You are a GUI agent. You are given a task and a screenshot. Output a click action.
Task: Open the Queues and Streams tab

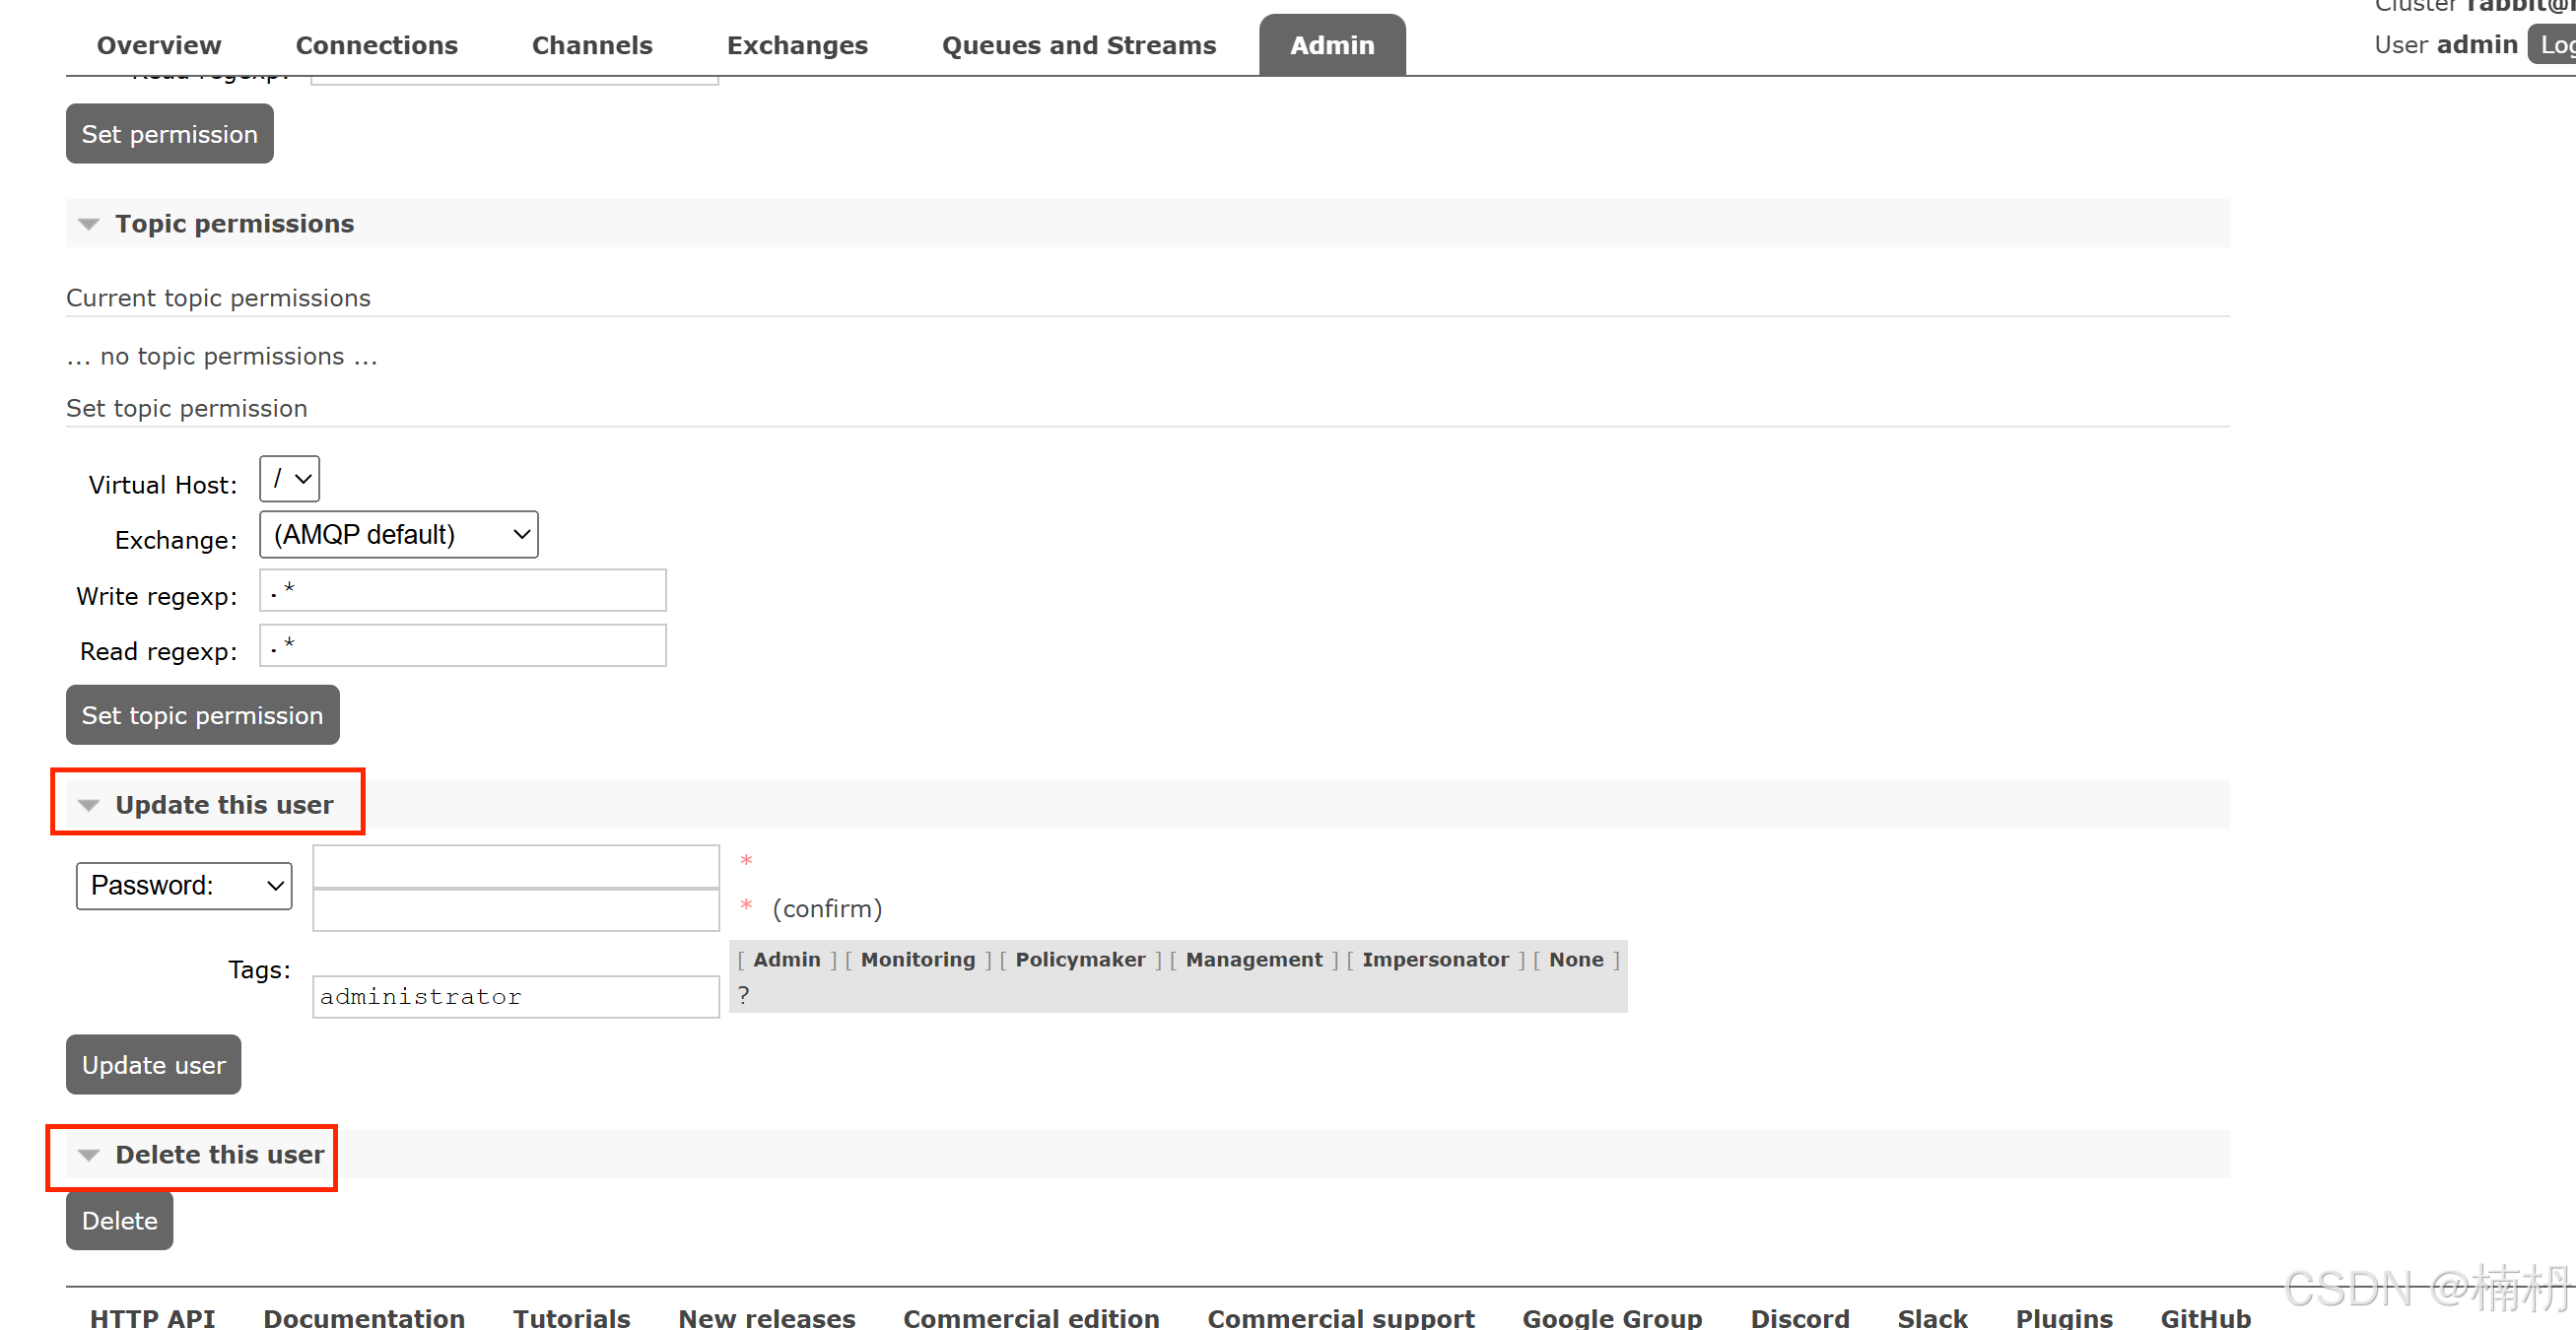coord(1078,45)
